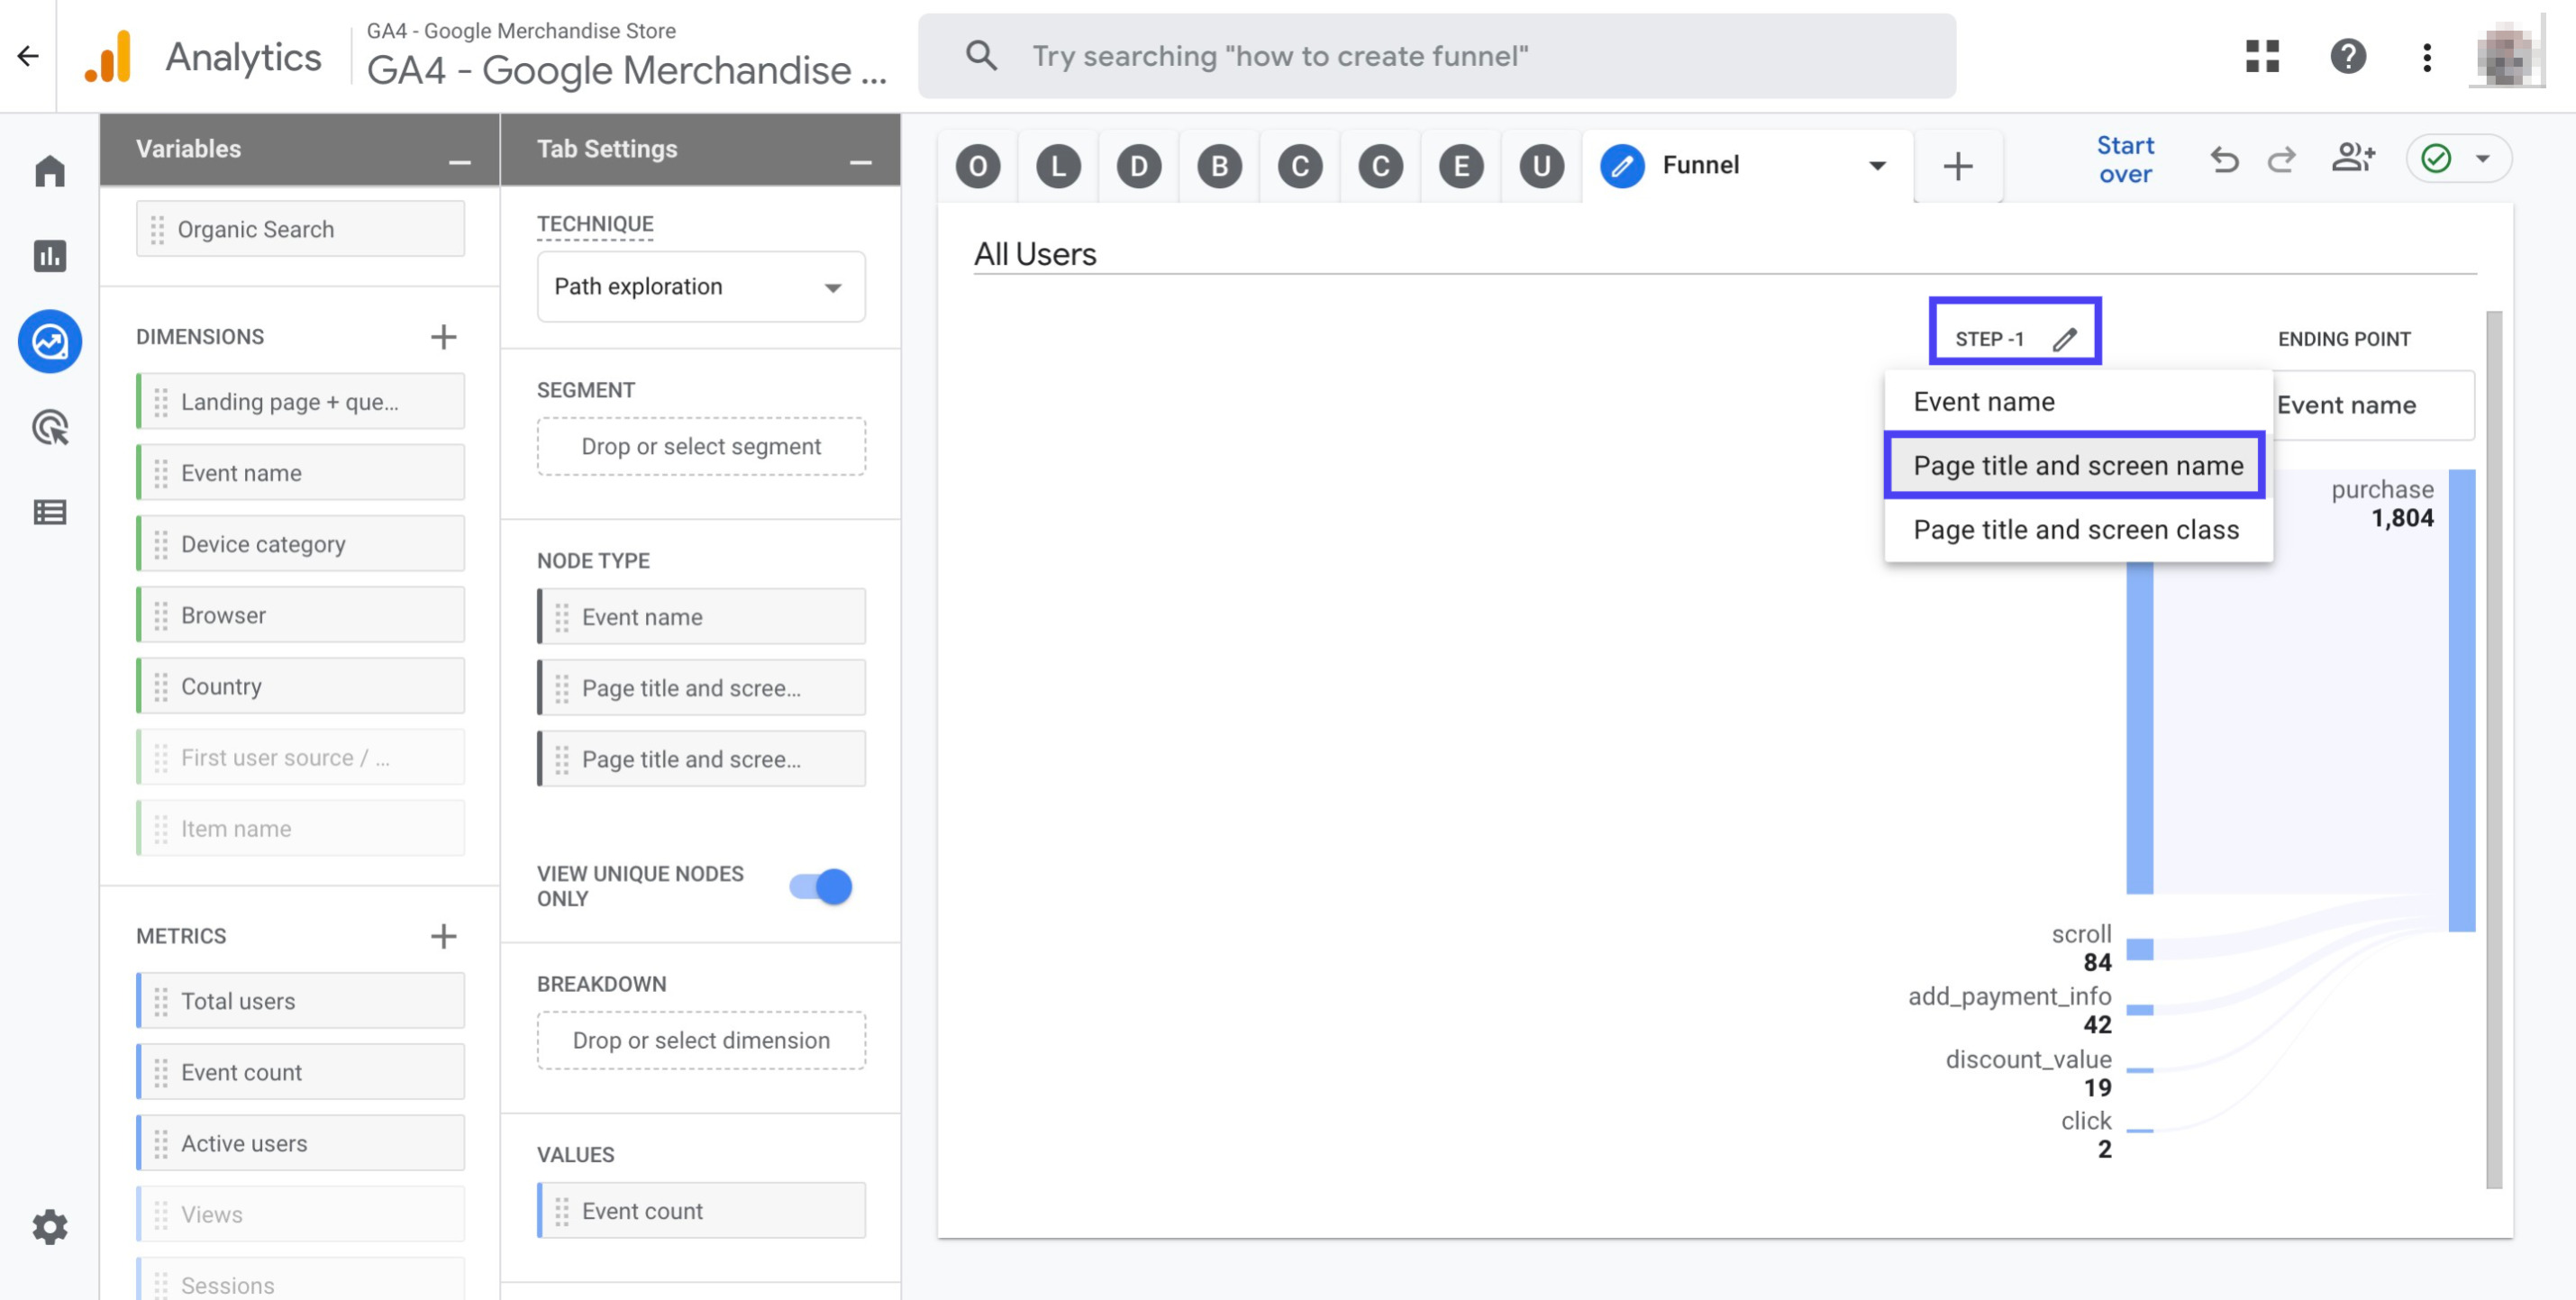
Task: Select Path exploration technique dropdown
Action: click(698, 286)
